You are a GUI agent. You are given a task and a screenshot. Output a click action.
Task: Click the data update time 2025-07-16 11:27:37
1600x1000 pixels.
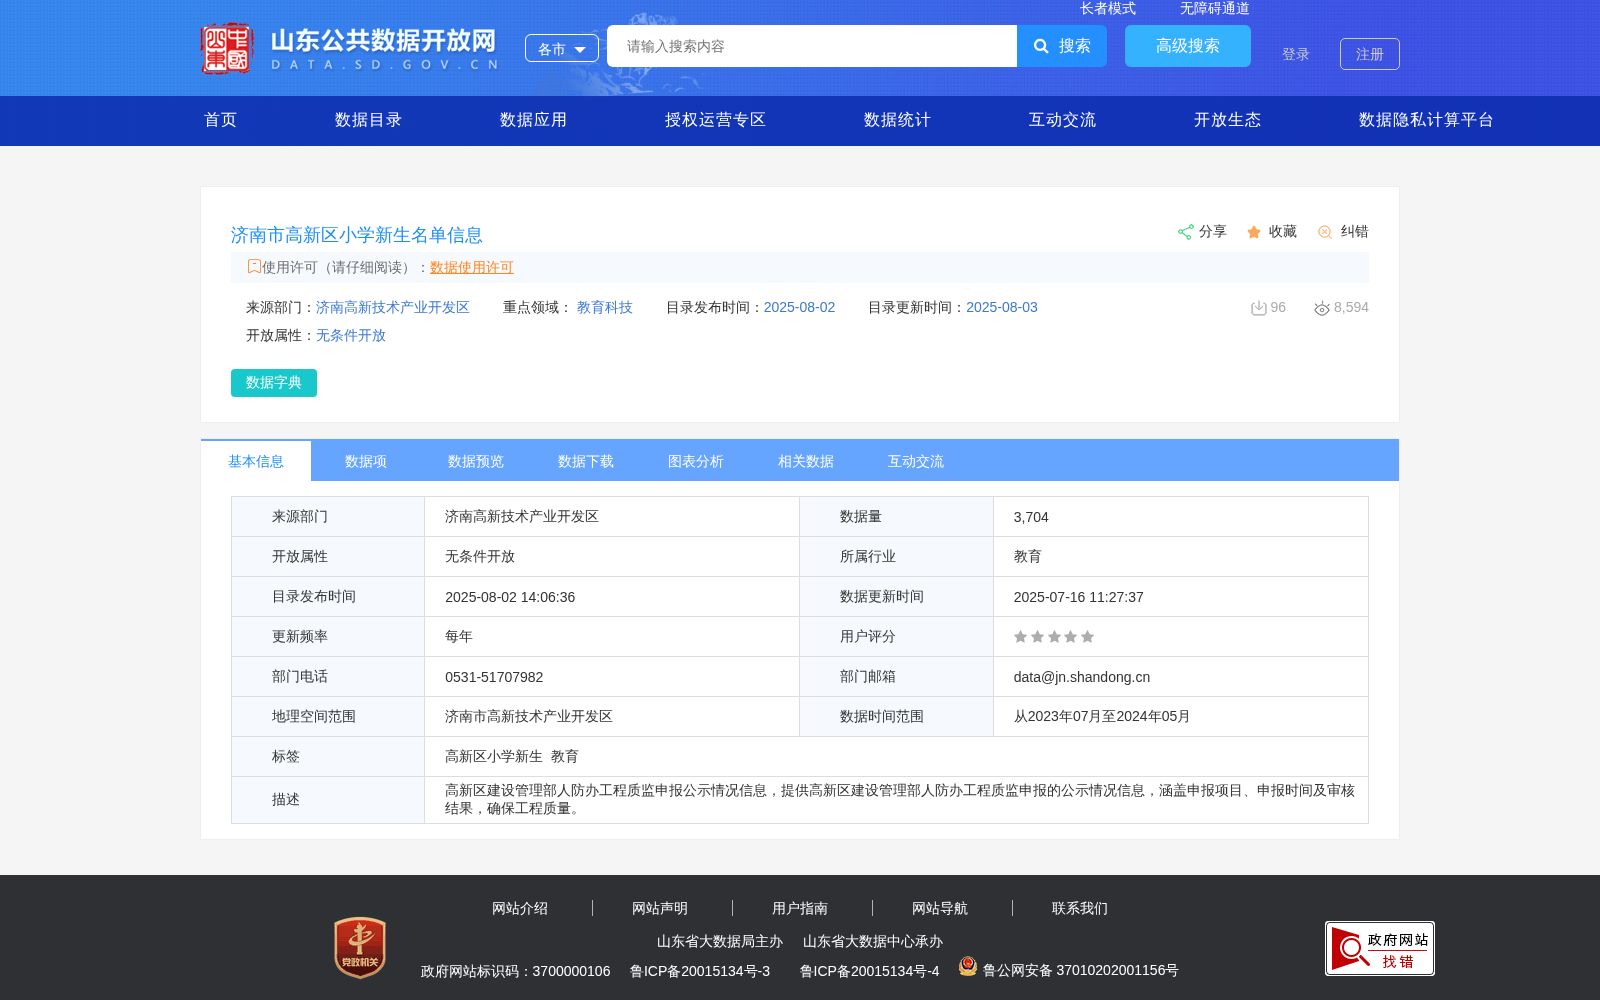coord(1078,597)
